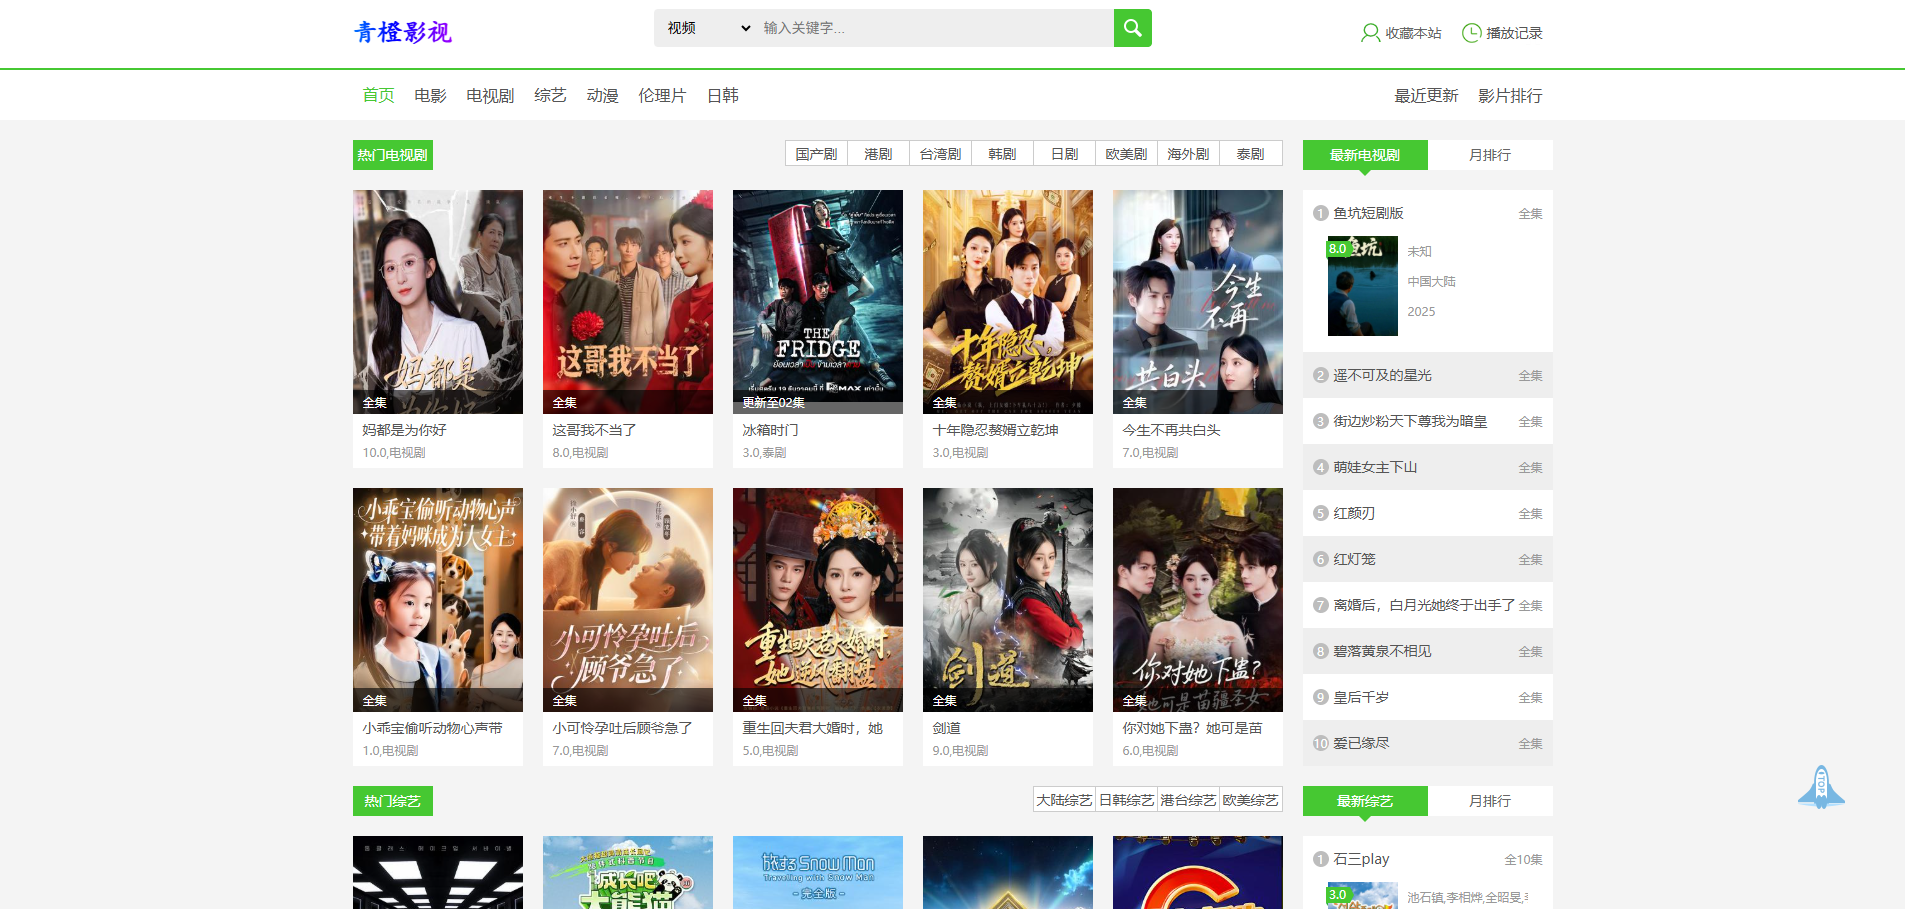This screenshot has height=909, width=1905.
Task: Open 最近更新 page link
Action: pyautogui.click(x=1426, y=96)
